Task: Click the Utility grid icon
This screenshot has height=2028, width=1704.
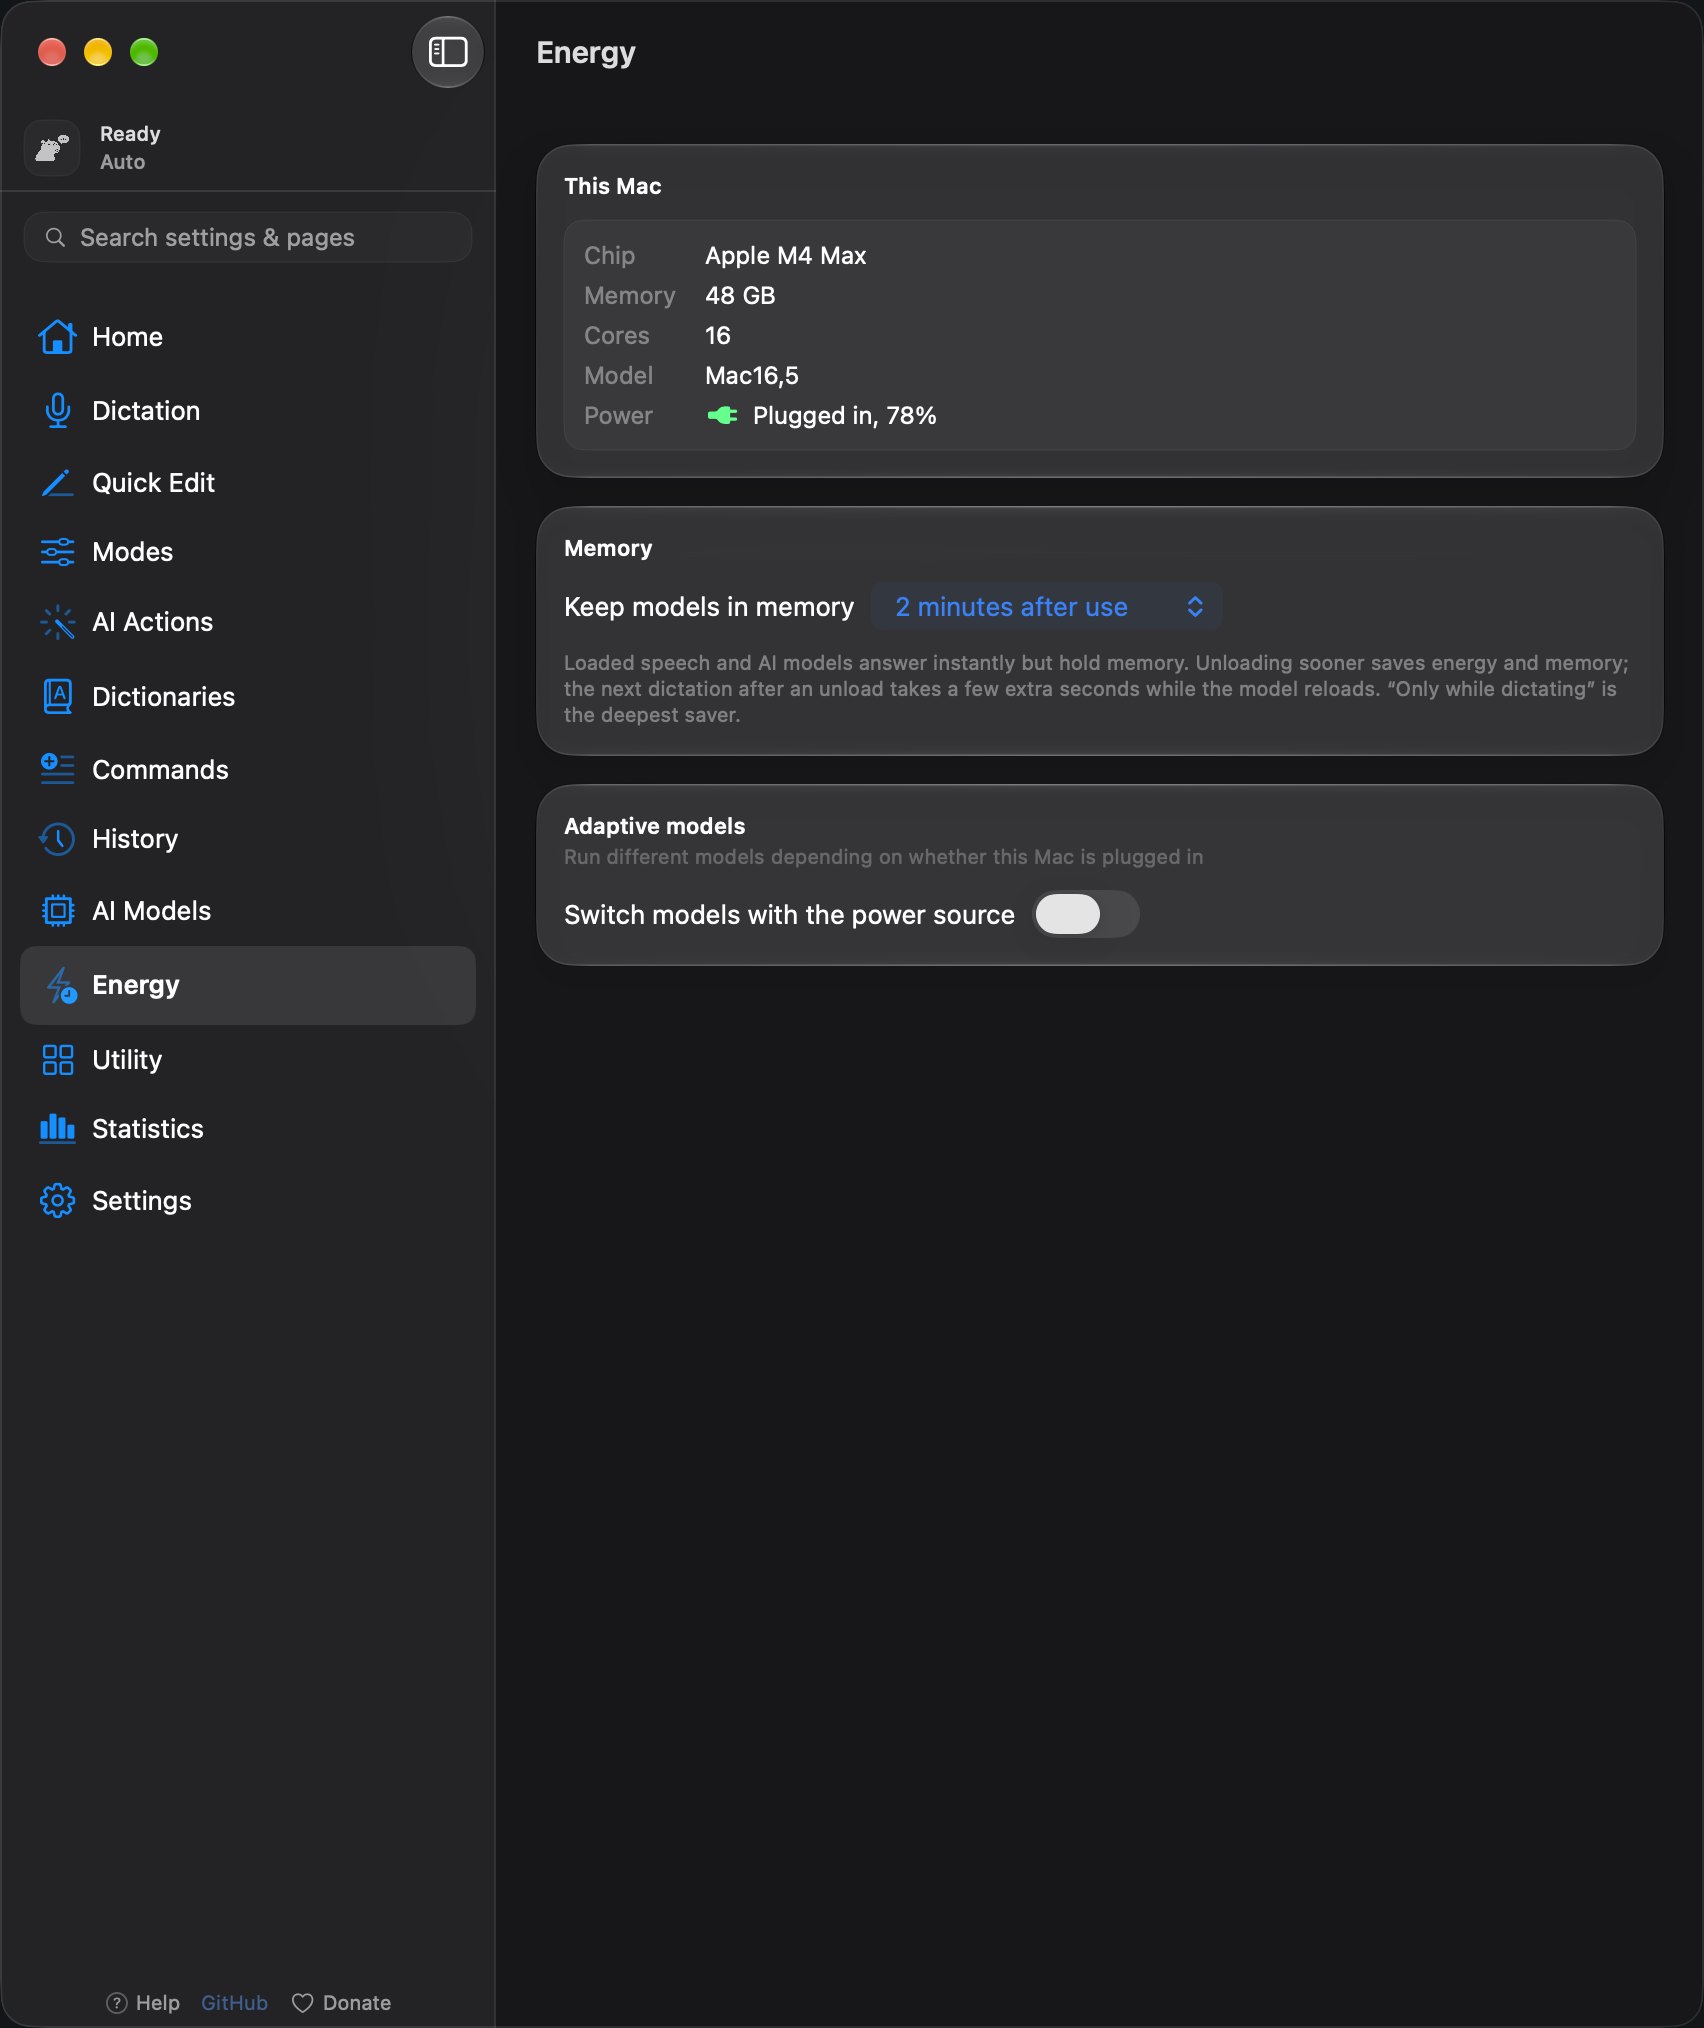Action: coord(57,1060)
